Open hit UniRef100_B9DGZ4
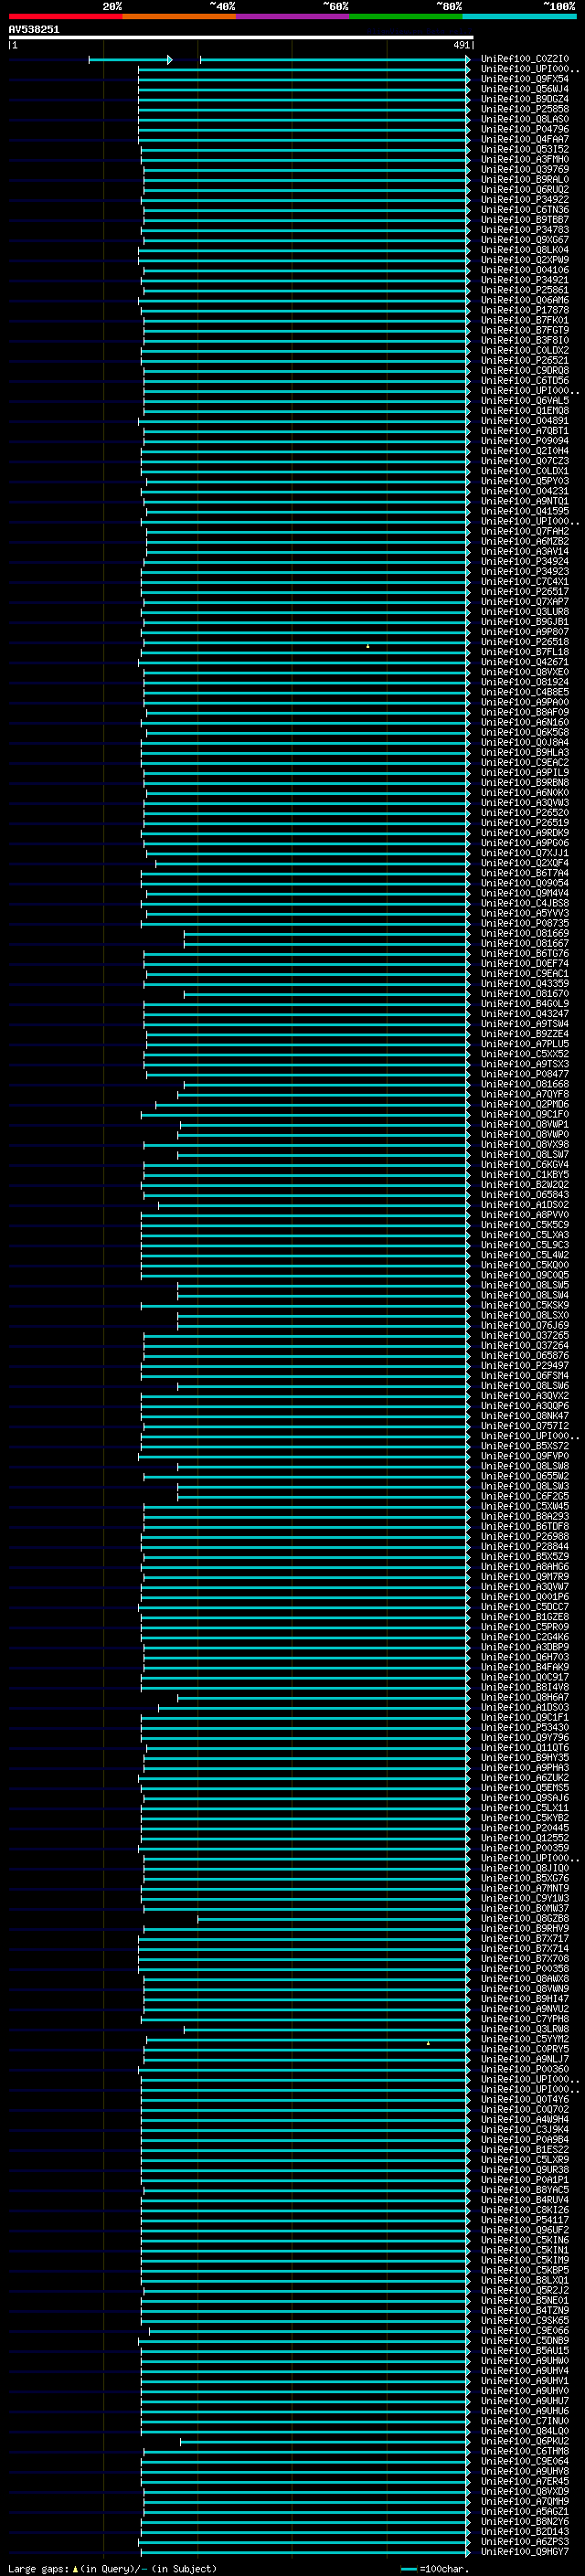 [525, 99]
